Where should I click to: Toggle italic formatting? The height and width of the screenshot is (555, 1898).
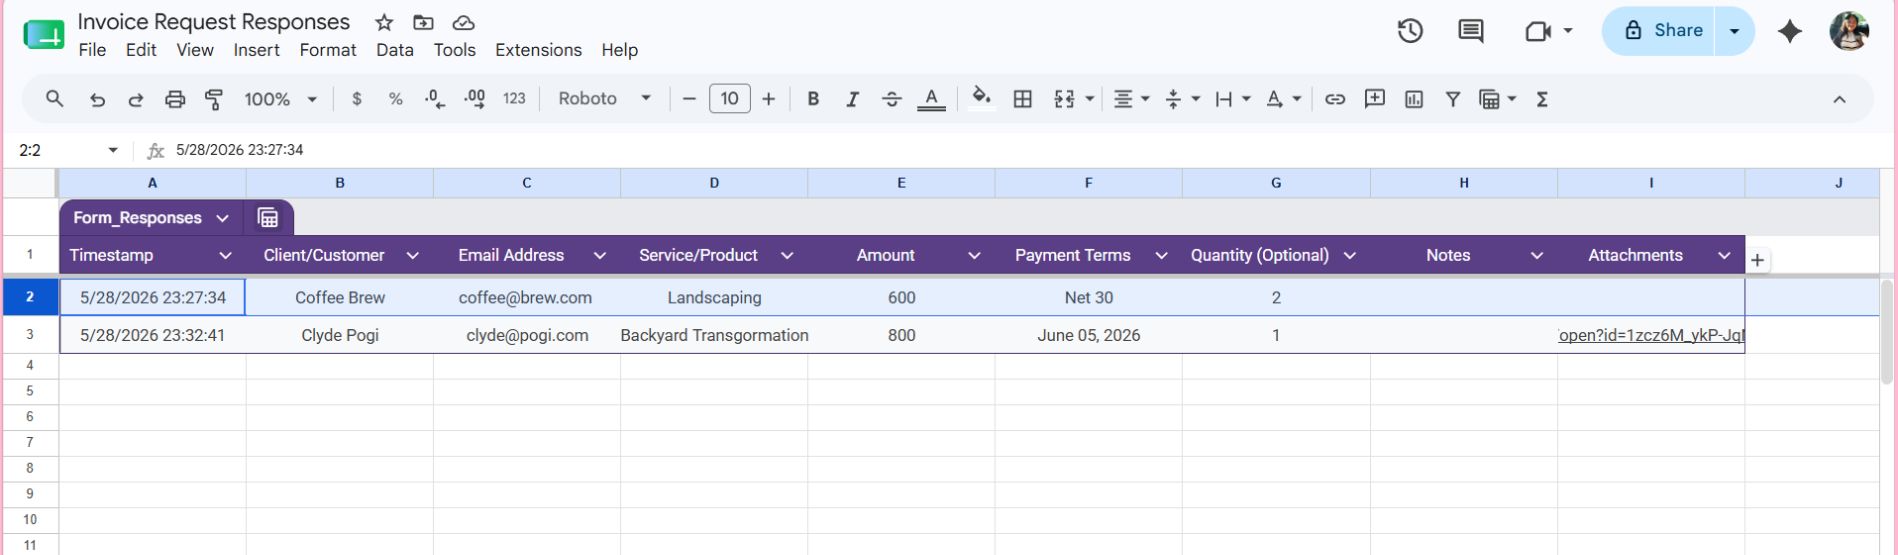pos(852,99)
